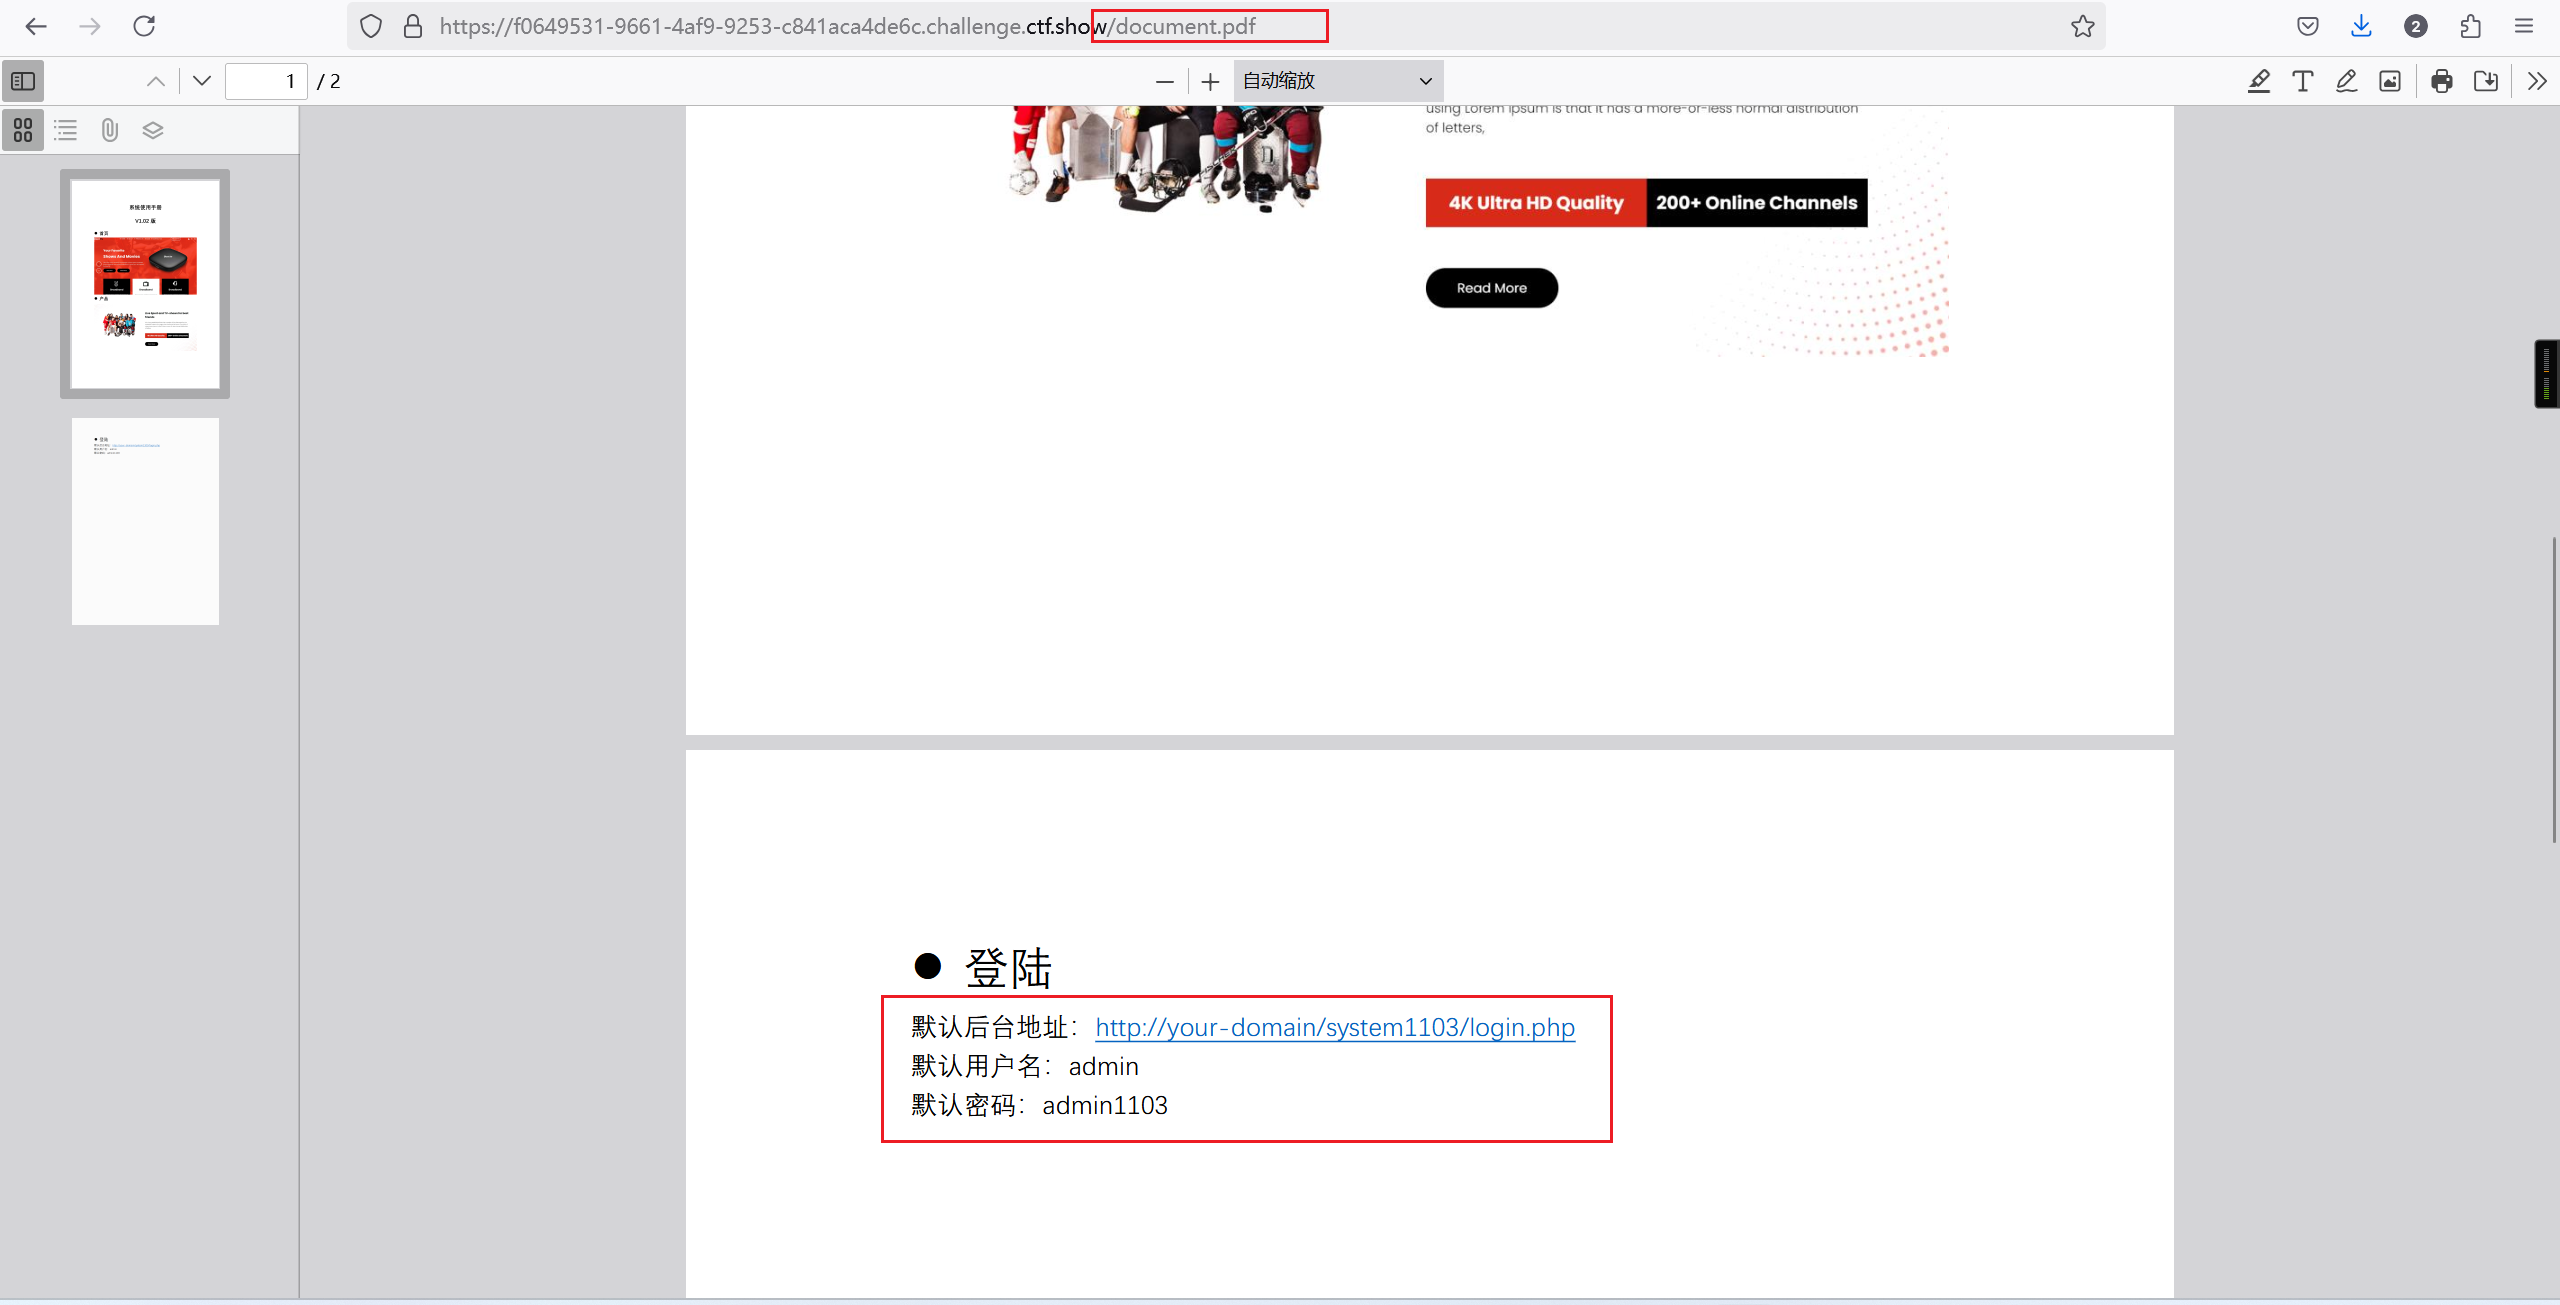The height and width of the screenshot is (1305, 2560).
Task: Zoom out with the minus button
Action: (1165, 81)
